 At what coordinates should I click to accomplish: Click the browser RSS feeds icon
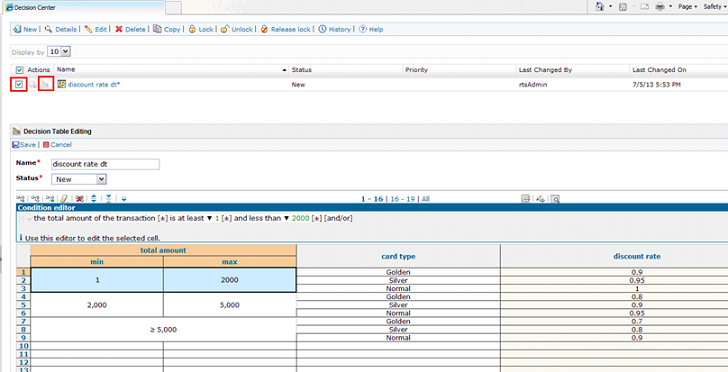(623, 7)
